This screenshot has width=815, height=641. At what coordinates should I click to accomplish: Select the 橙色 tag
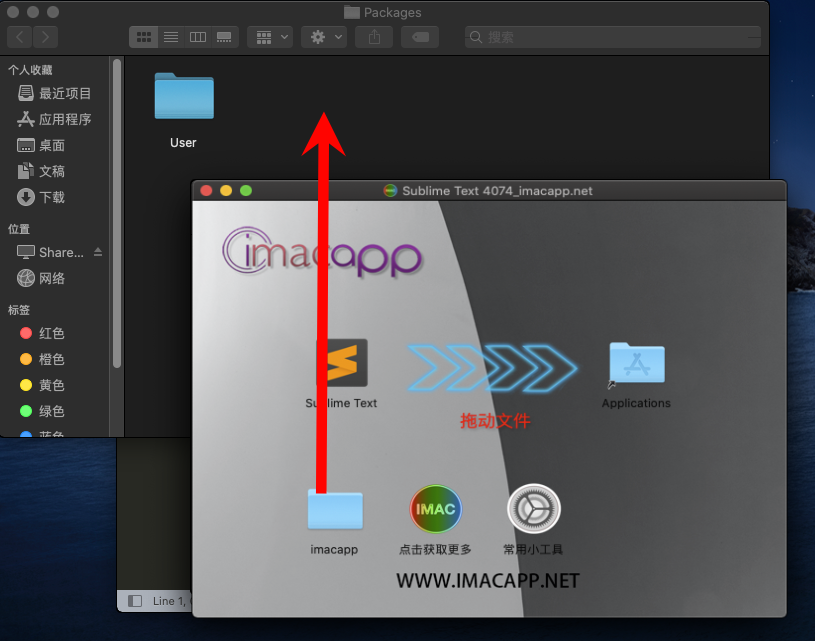click(42, 359)
